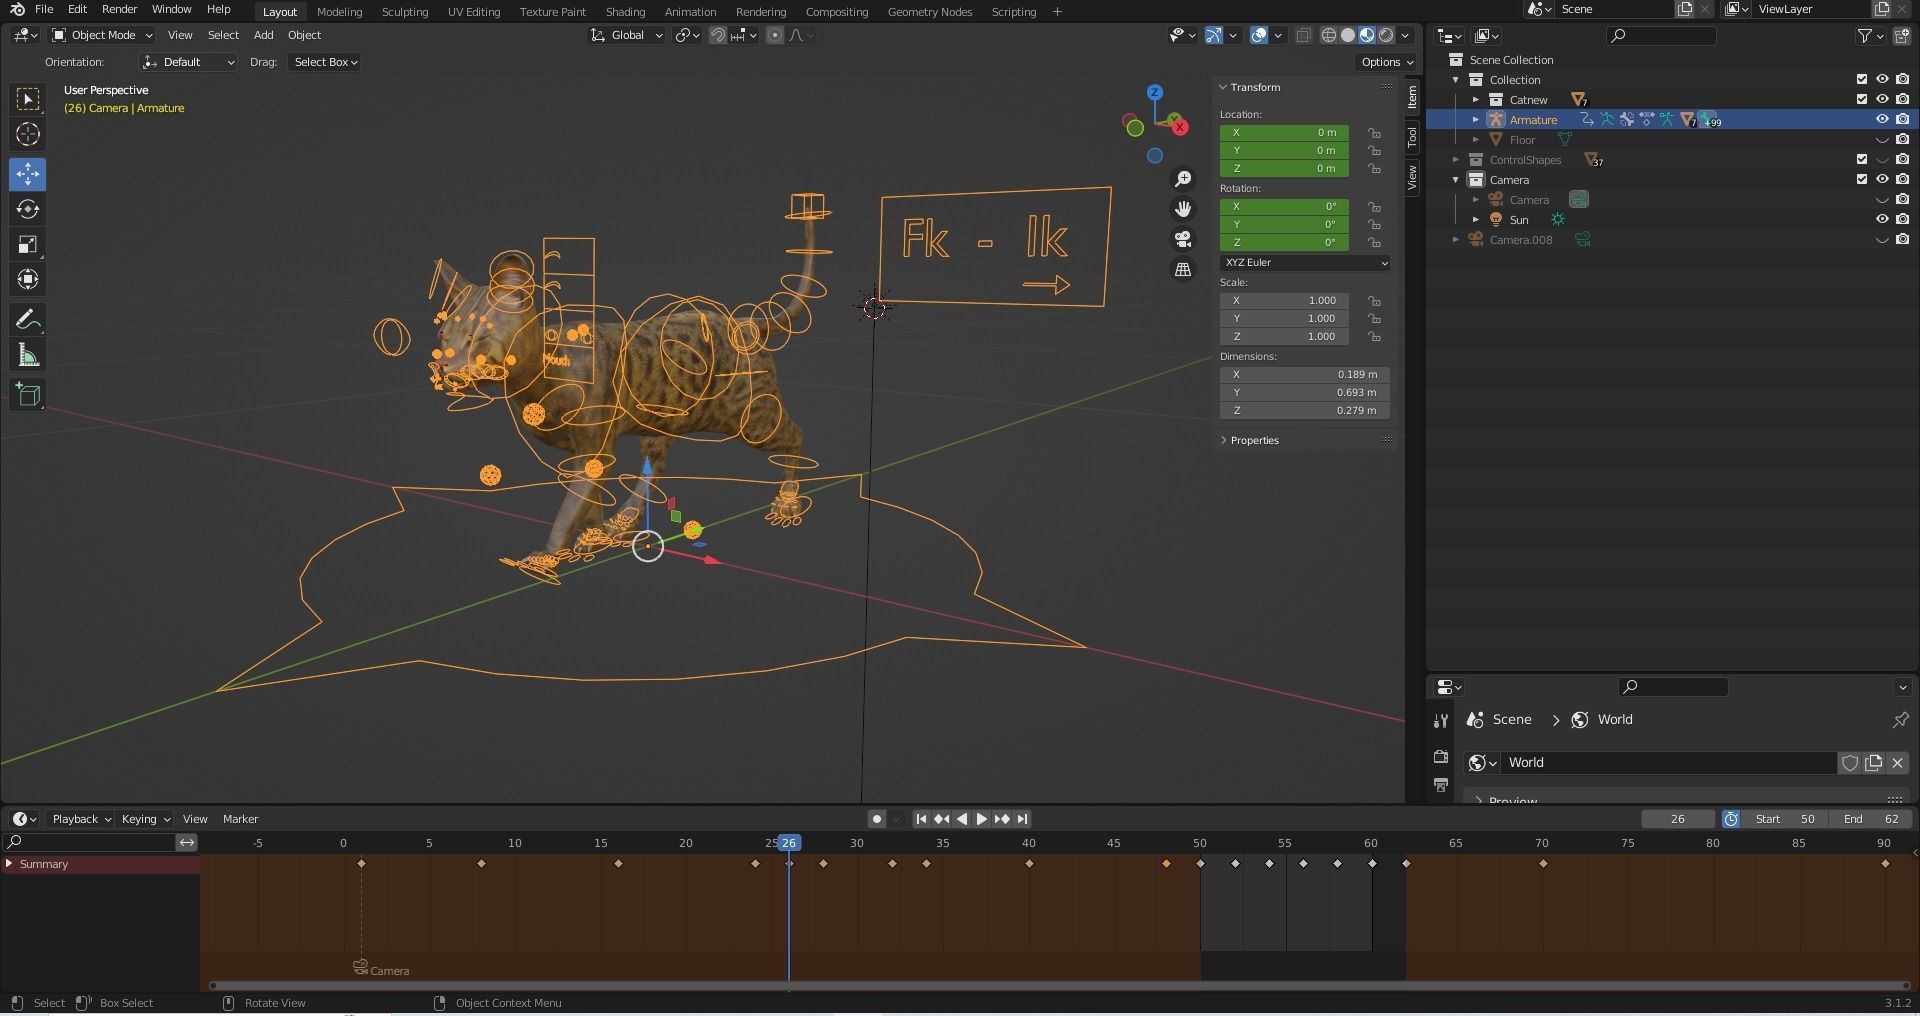Click the End frame field
The image size is (1920, 1016).
coord(1872,819)
